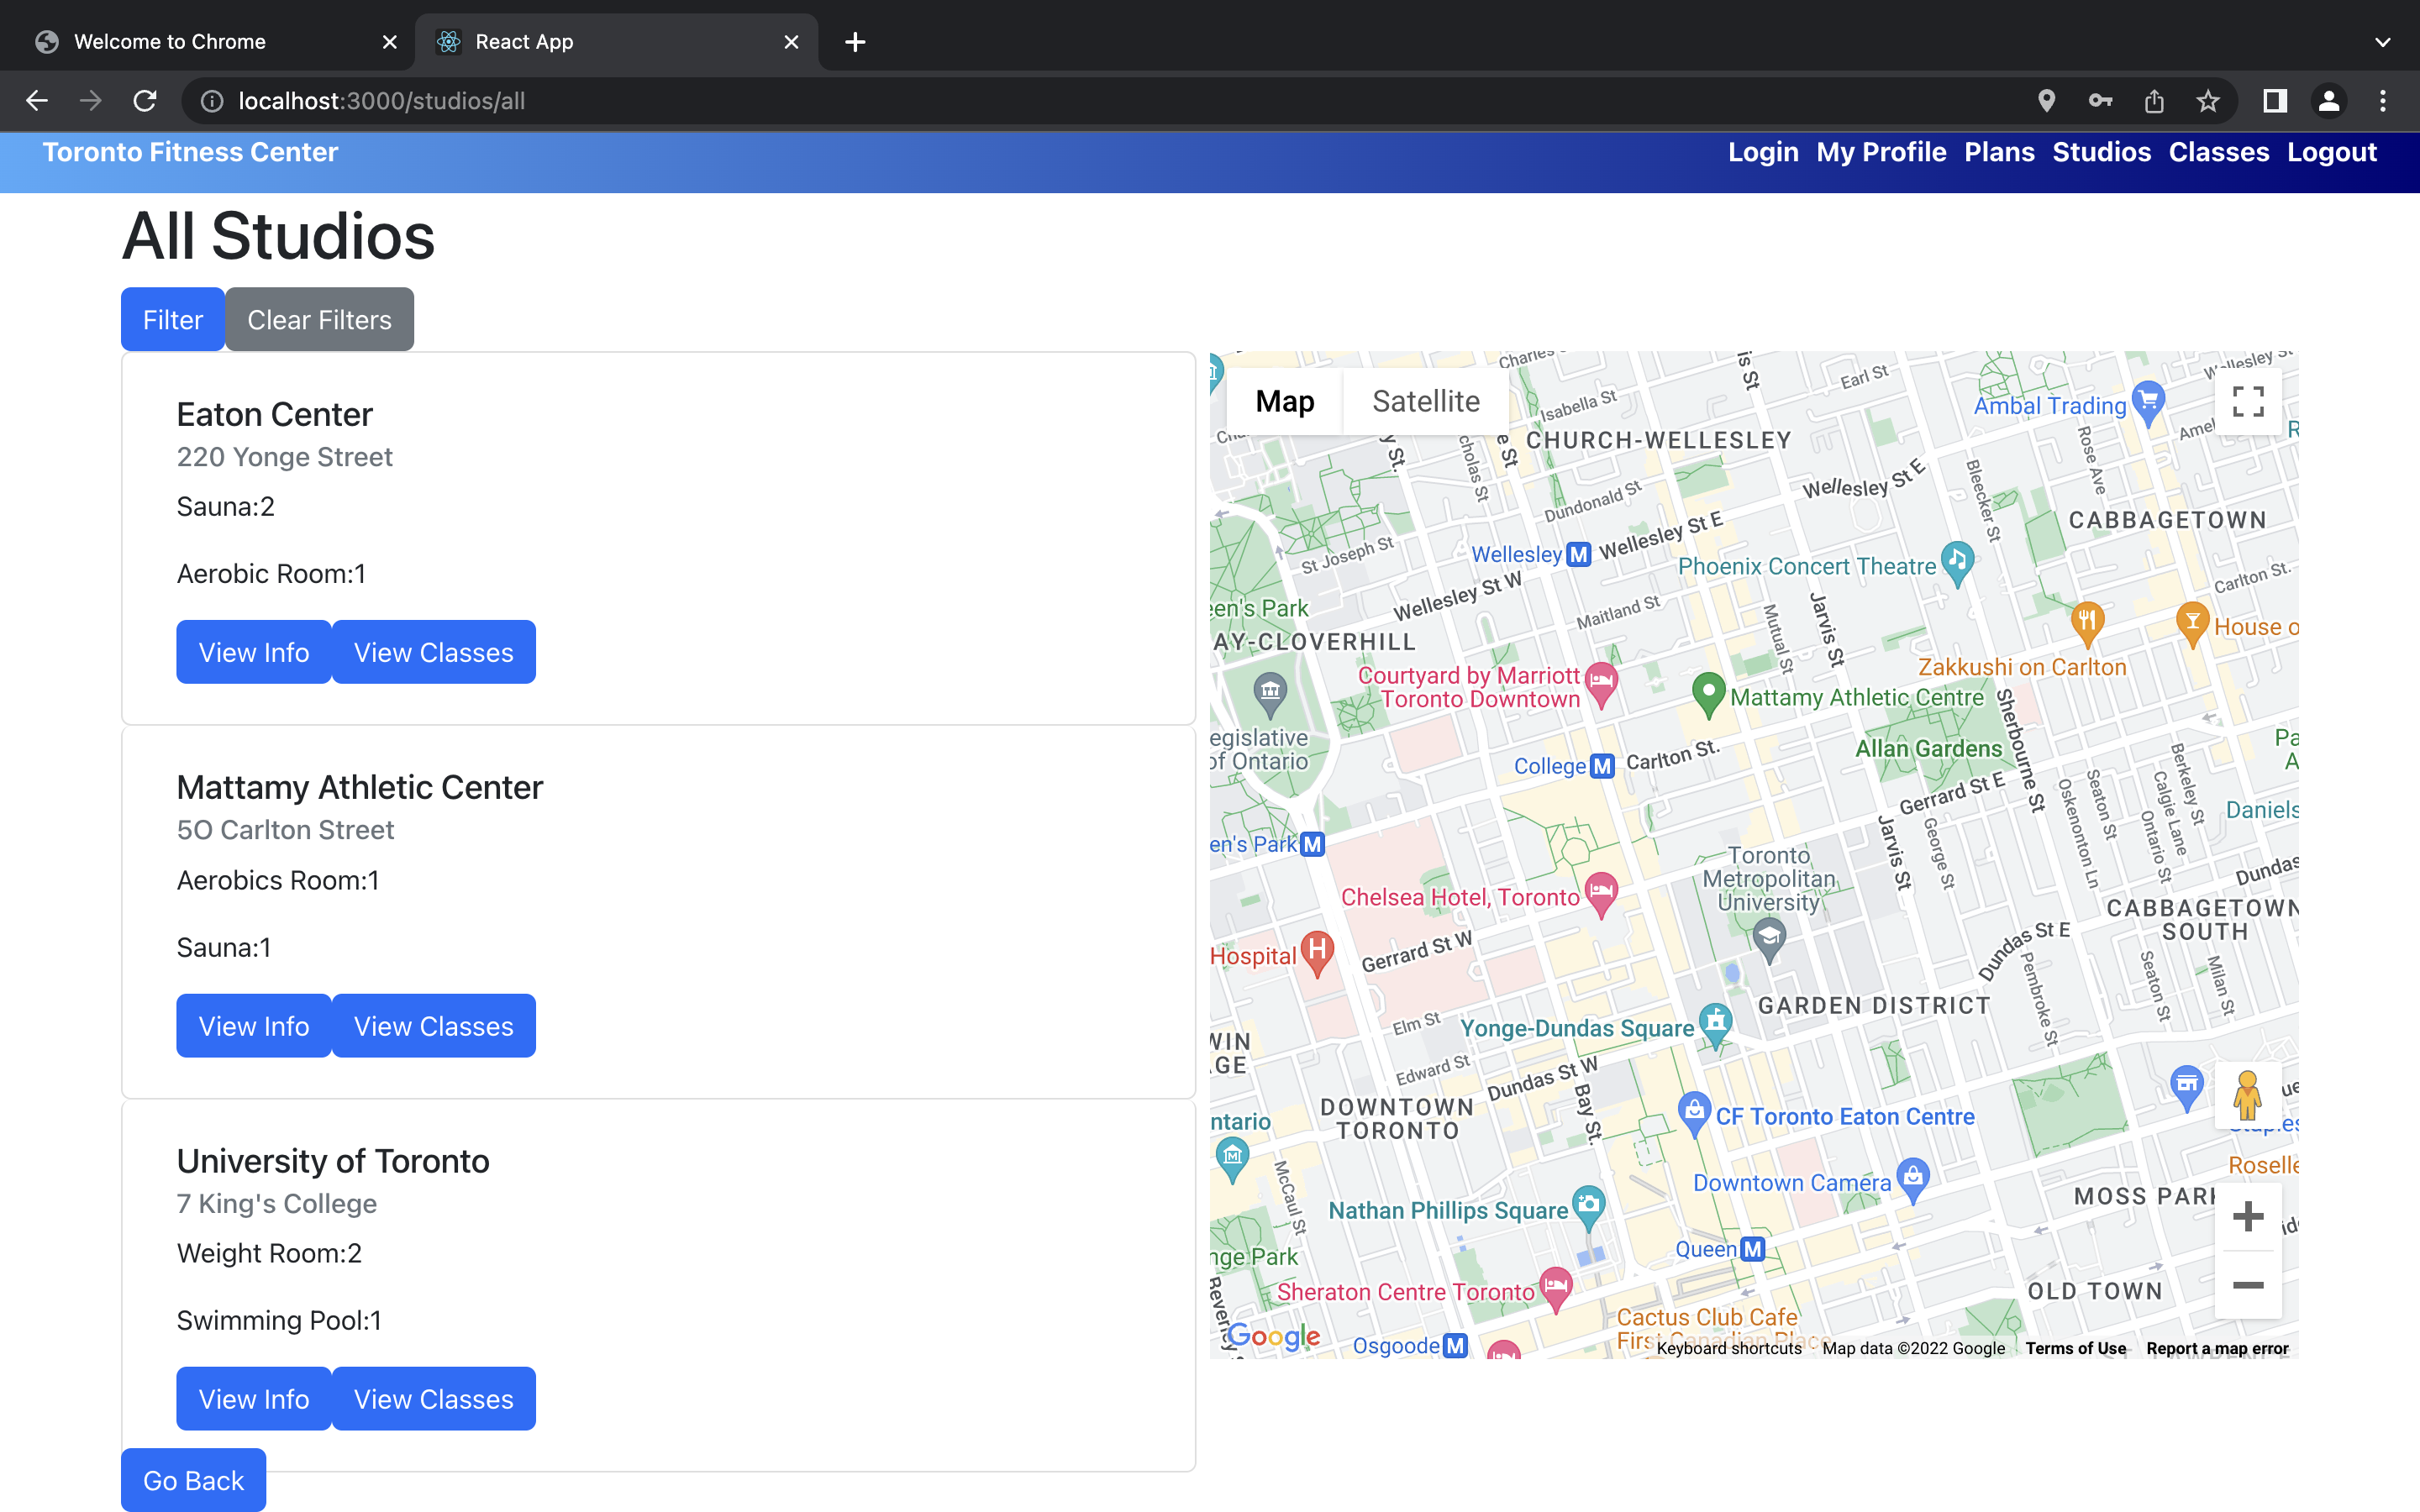Viewport: 2420px width, 1512px height.
Task: Click the map zoom out minus button
Action: pos(2247,1285)
